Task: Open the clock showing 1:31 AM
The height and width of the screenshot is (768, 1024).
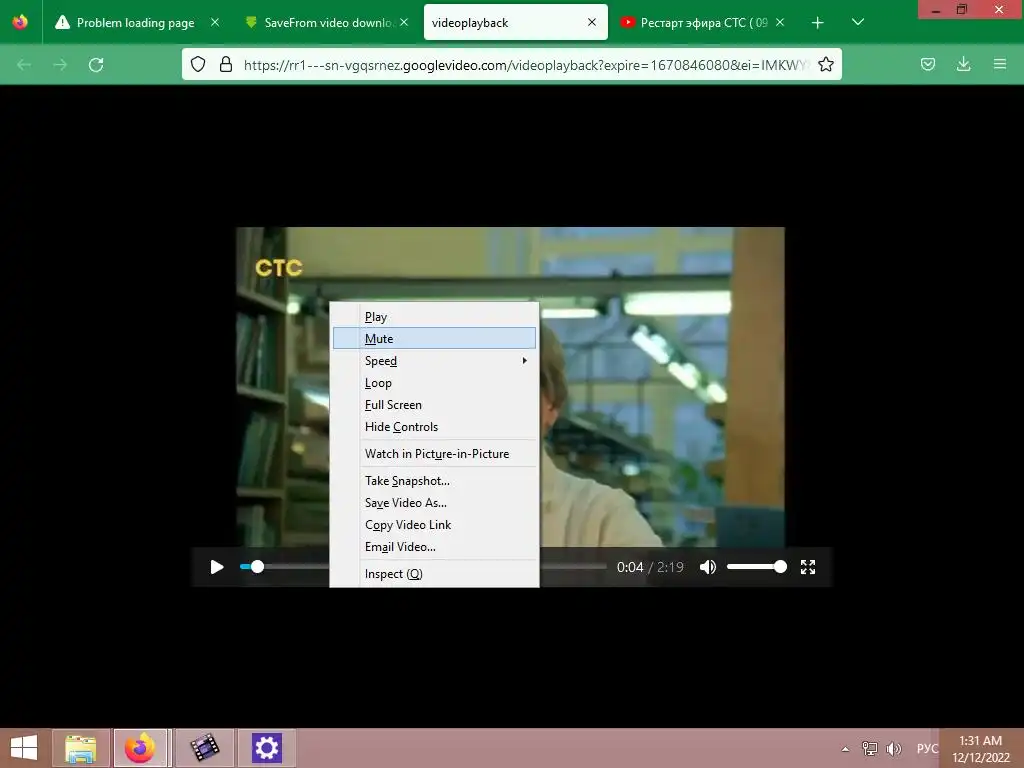Action: point(980,748)
